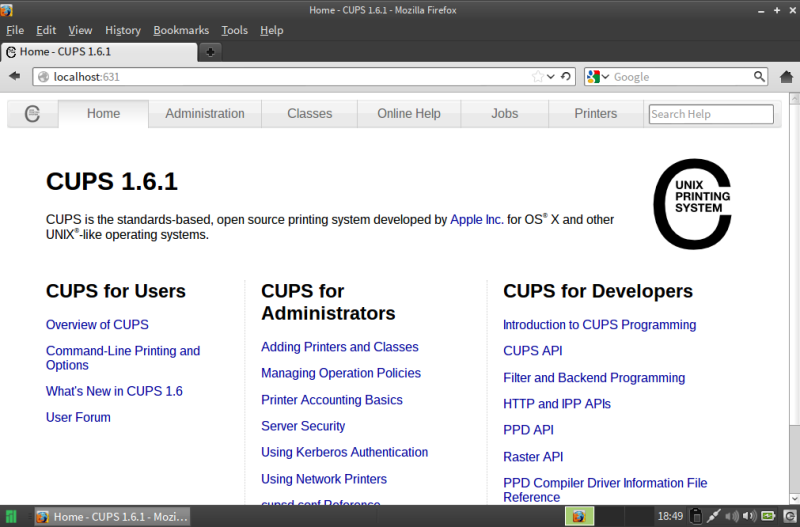The image size is (800, 527).
Task: Follow the Apple Inc. link
Action: pos(477,219)
